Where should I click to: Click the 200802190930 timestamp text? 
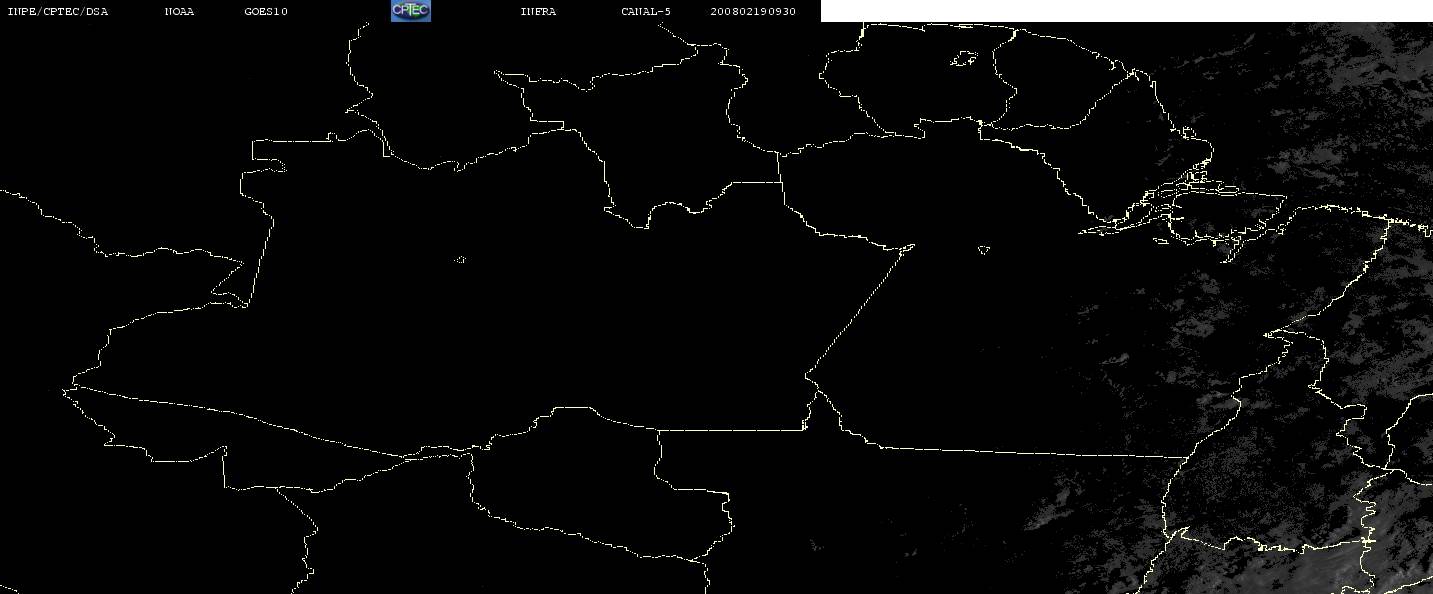(x=753, y=12)
